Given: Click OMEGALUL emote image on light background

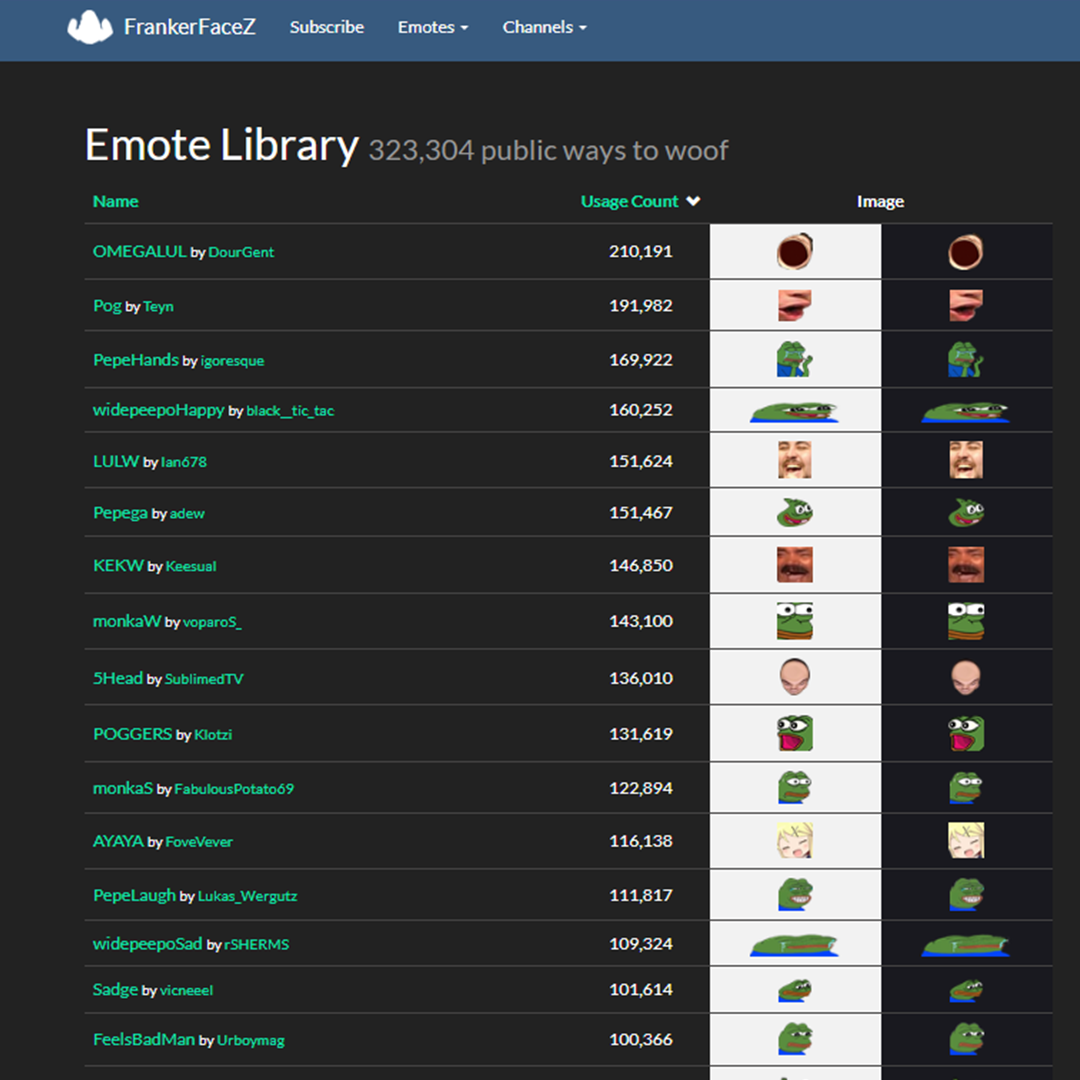Looking at the screenshot, I should click(x=795, y=251).
